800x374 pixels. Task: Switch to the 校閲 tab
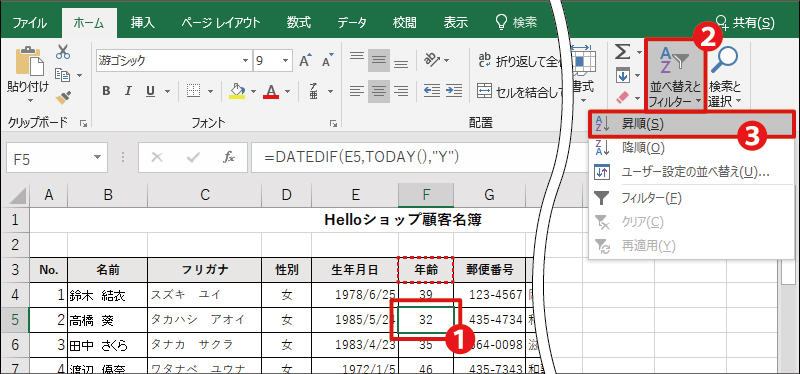coord(405,23)
